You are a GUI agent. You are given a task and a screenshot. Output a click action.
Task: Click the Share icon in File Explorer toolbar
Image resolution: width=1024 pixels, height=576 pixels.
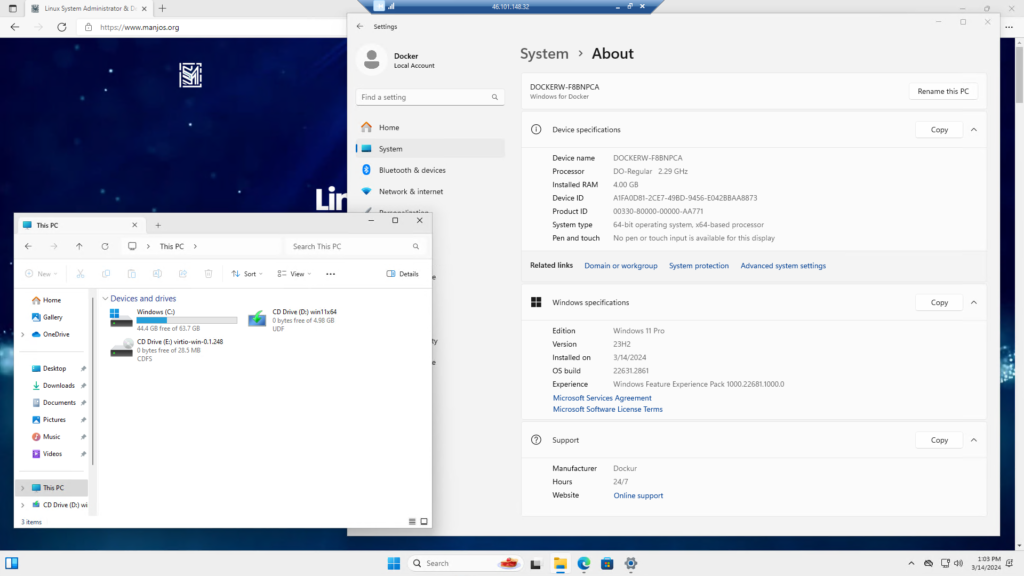[183, 274]
